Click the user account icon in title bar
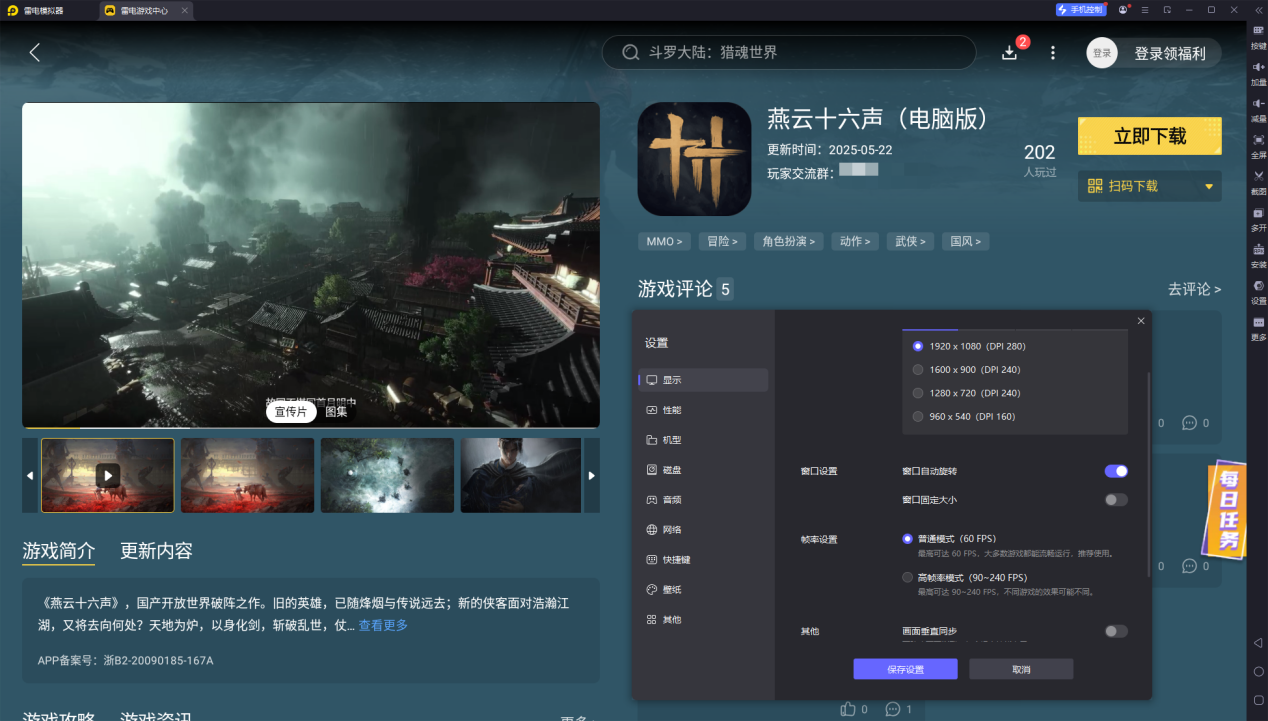 click(1124, 10)
